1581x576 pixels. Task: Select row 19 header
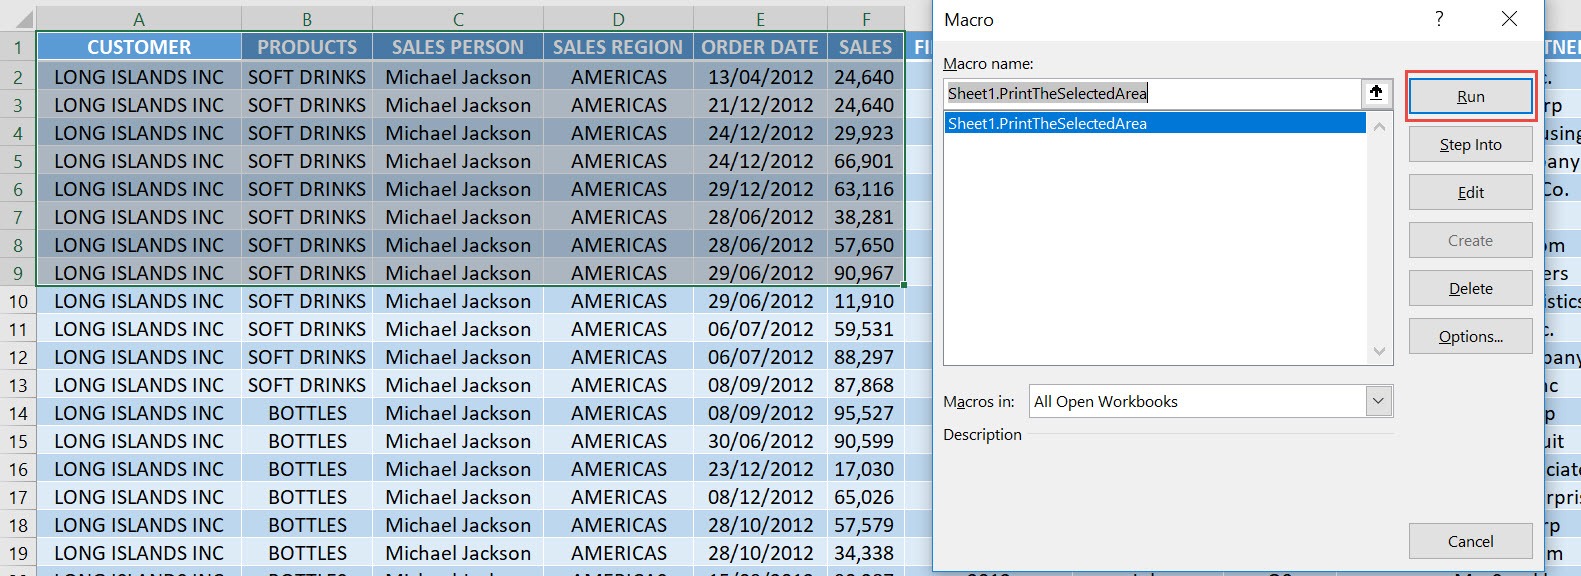click(x=18, y=553)
